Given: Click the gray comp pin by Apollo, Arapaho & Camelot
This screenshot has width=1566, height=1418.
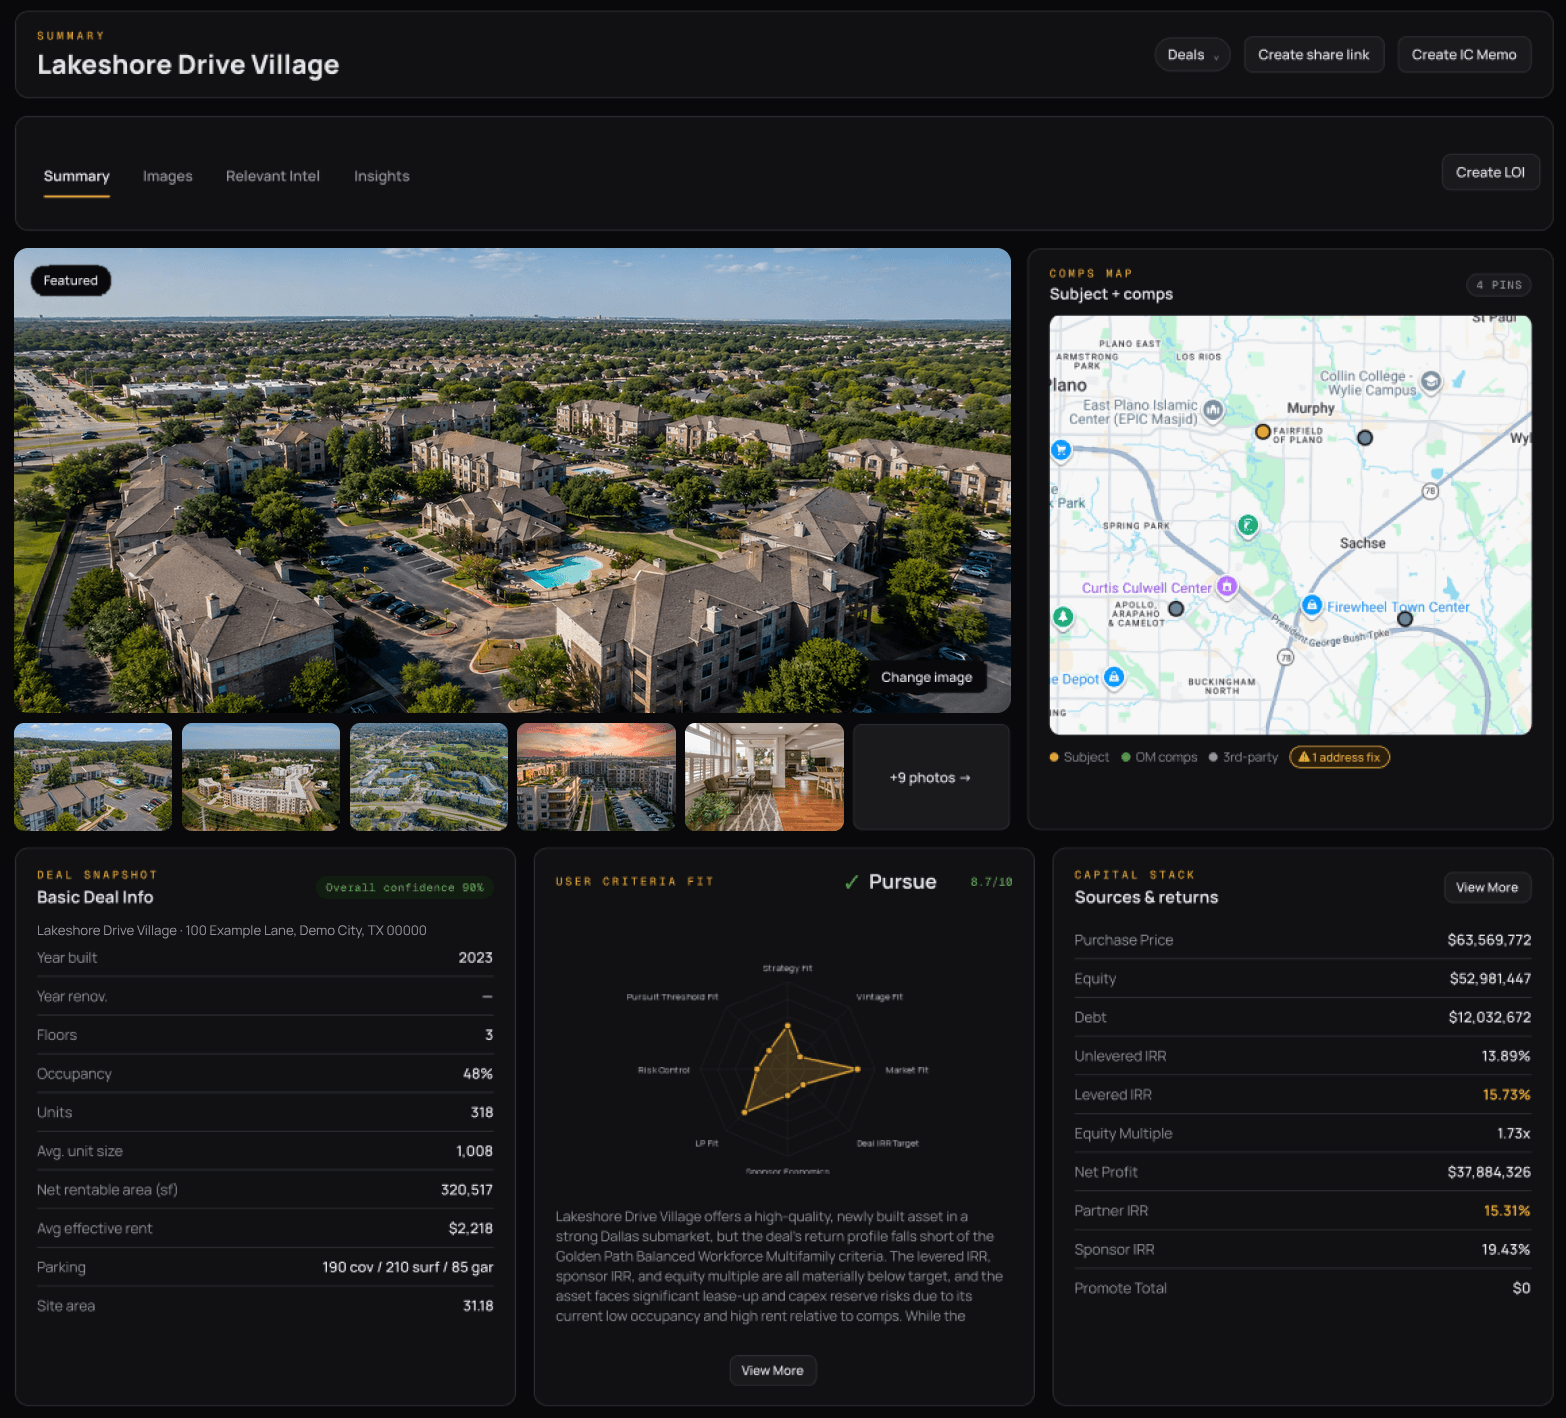Looking at the screenshot, I should click(1176, 608).
